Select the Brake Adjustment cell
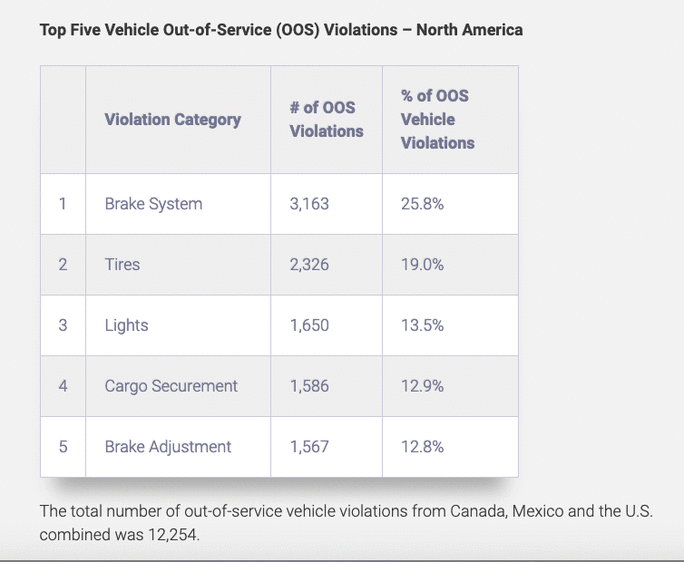684x562 pixels. [168, 447]
